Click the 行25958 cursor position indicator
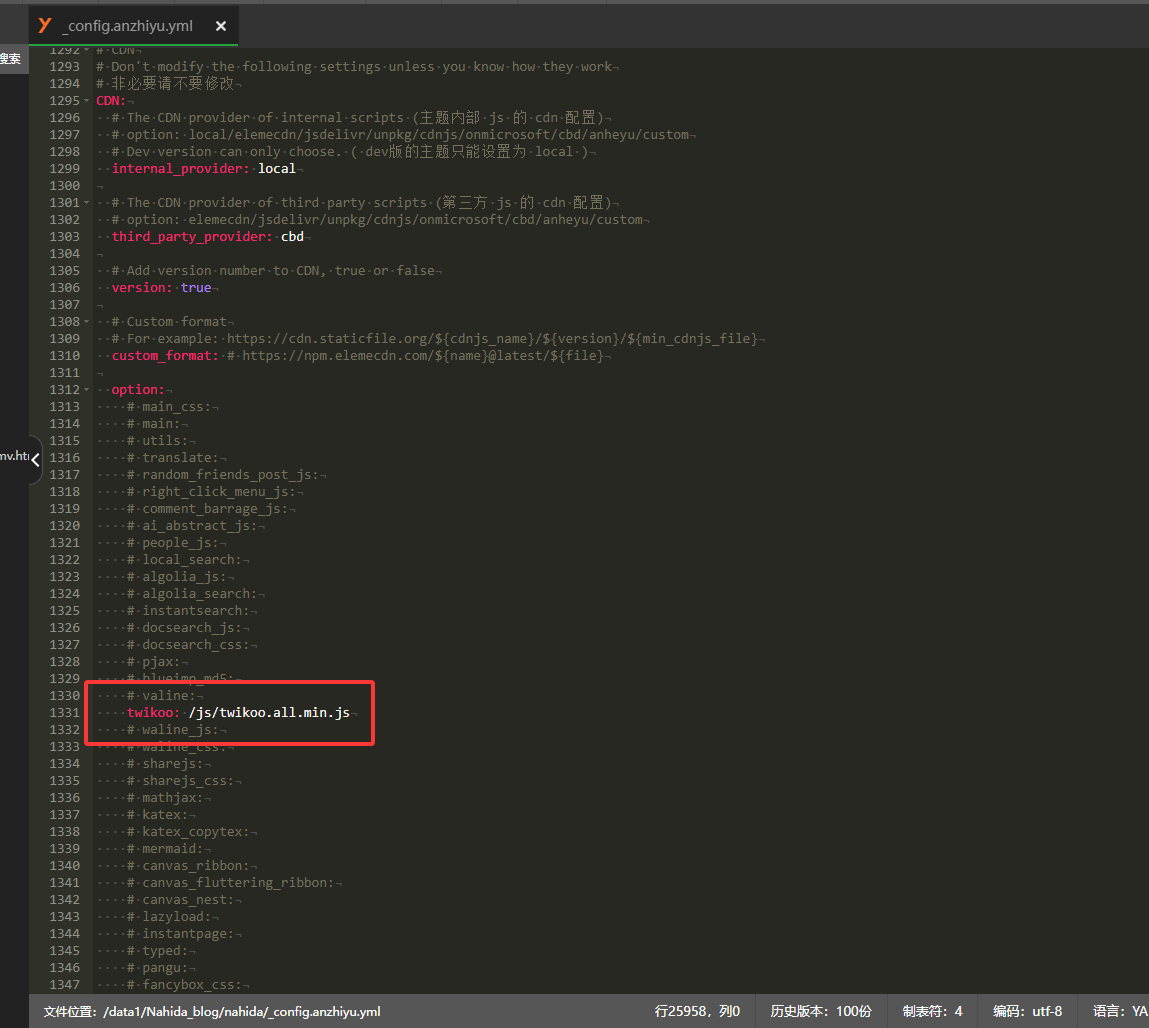This screenshot has height=1028, width=1149. click(696, 1011)
